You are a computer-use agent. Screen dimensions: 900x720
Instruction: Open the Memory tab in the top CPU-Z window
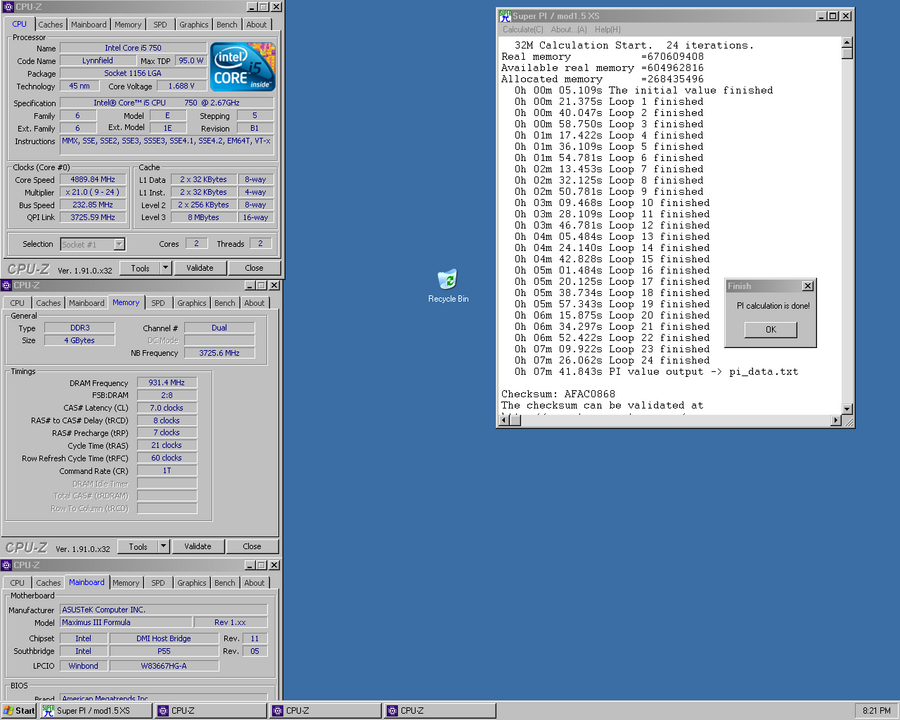coord(127,25)
